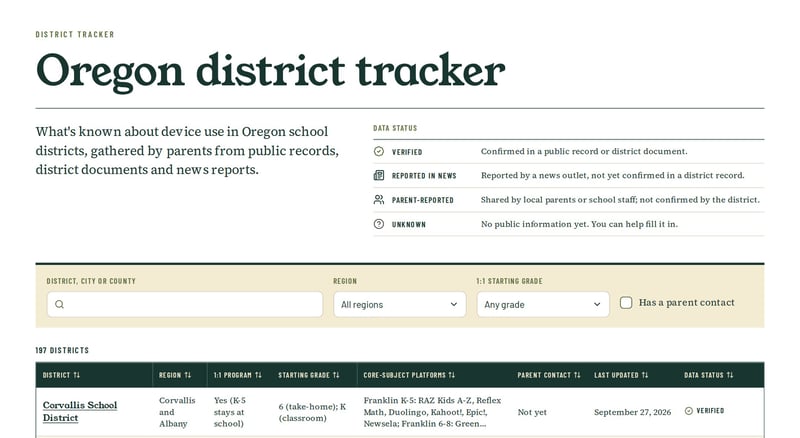Click the Core-Subject Platforms sort arrows icon

click(452, 375)
